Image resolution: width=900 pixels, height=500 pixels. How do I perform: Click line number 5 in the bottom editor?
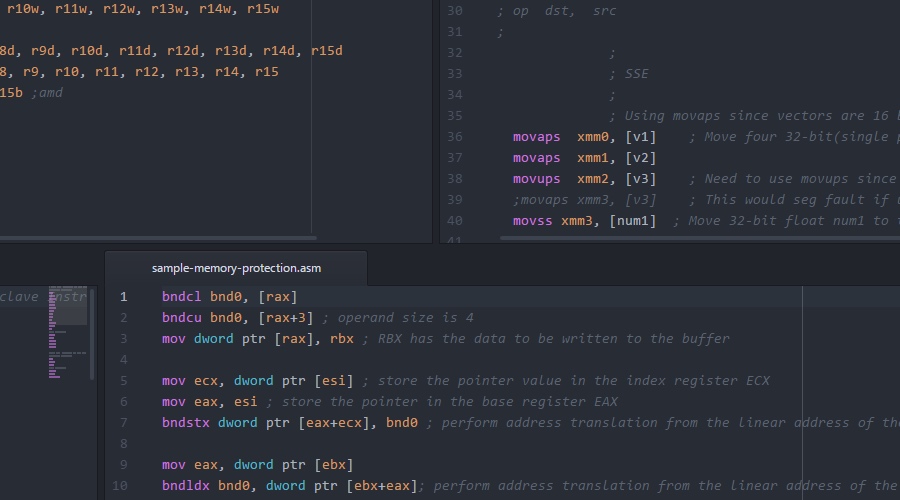click(123, 381)
